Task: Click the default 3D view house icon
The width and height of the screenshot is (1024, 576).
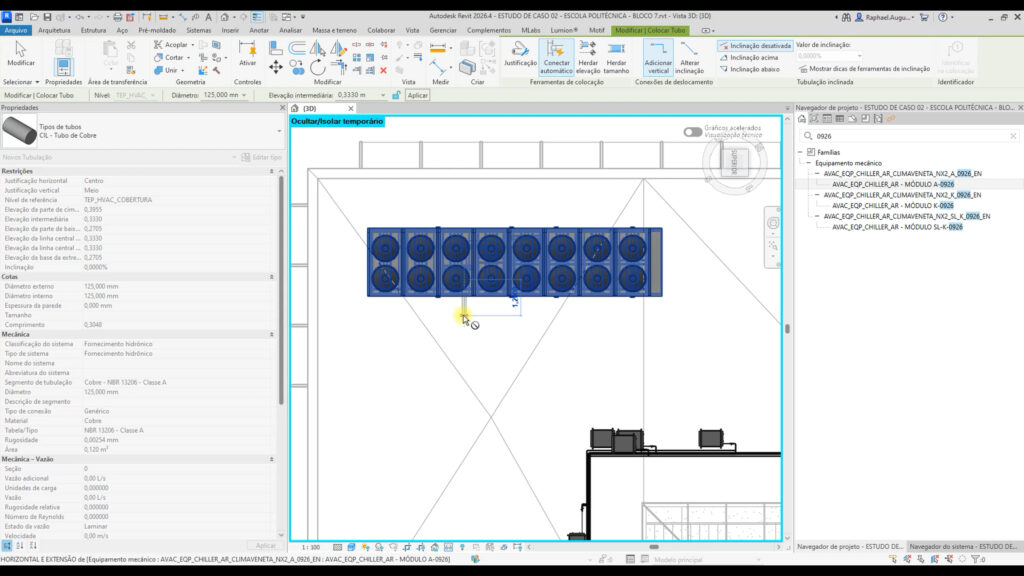Action: click(224, 17)
